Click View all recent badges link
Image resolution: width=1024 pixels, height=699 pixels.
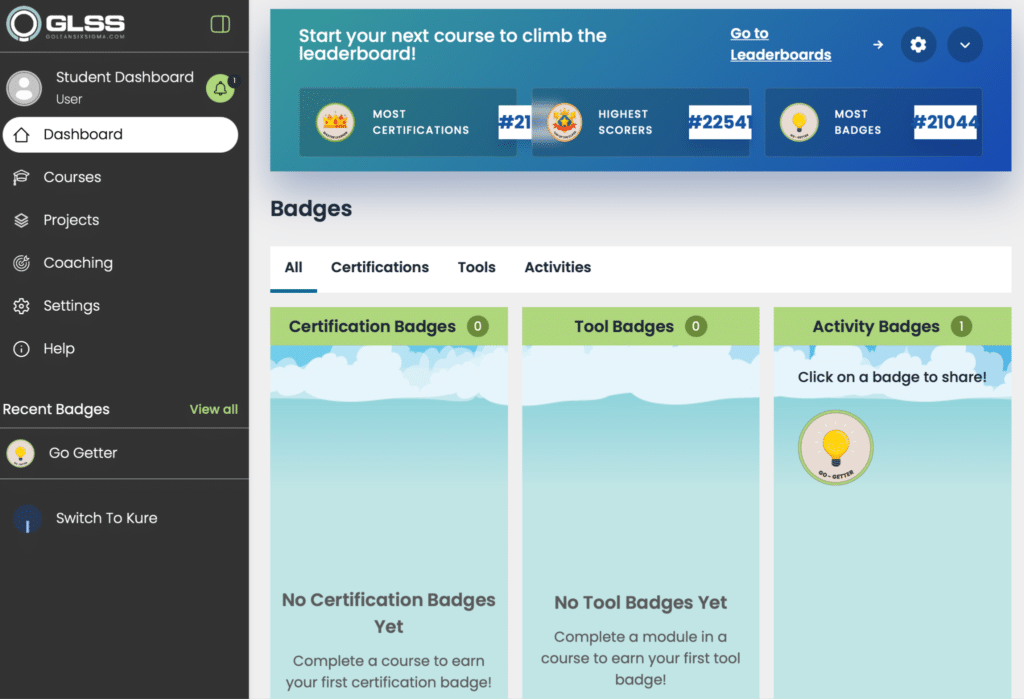(214, 410)
